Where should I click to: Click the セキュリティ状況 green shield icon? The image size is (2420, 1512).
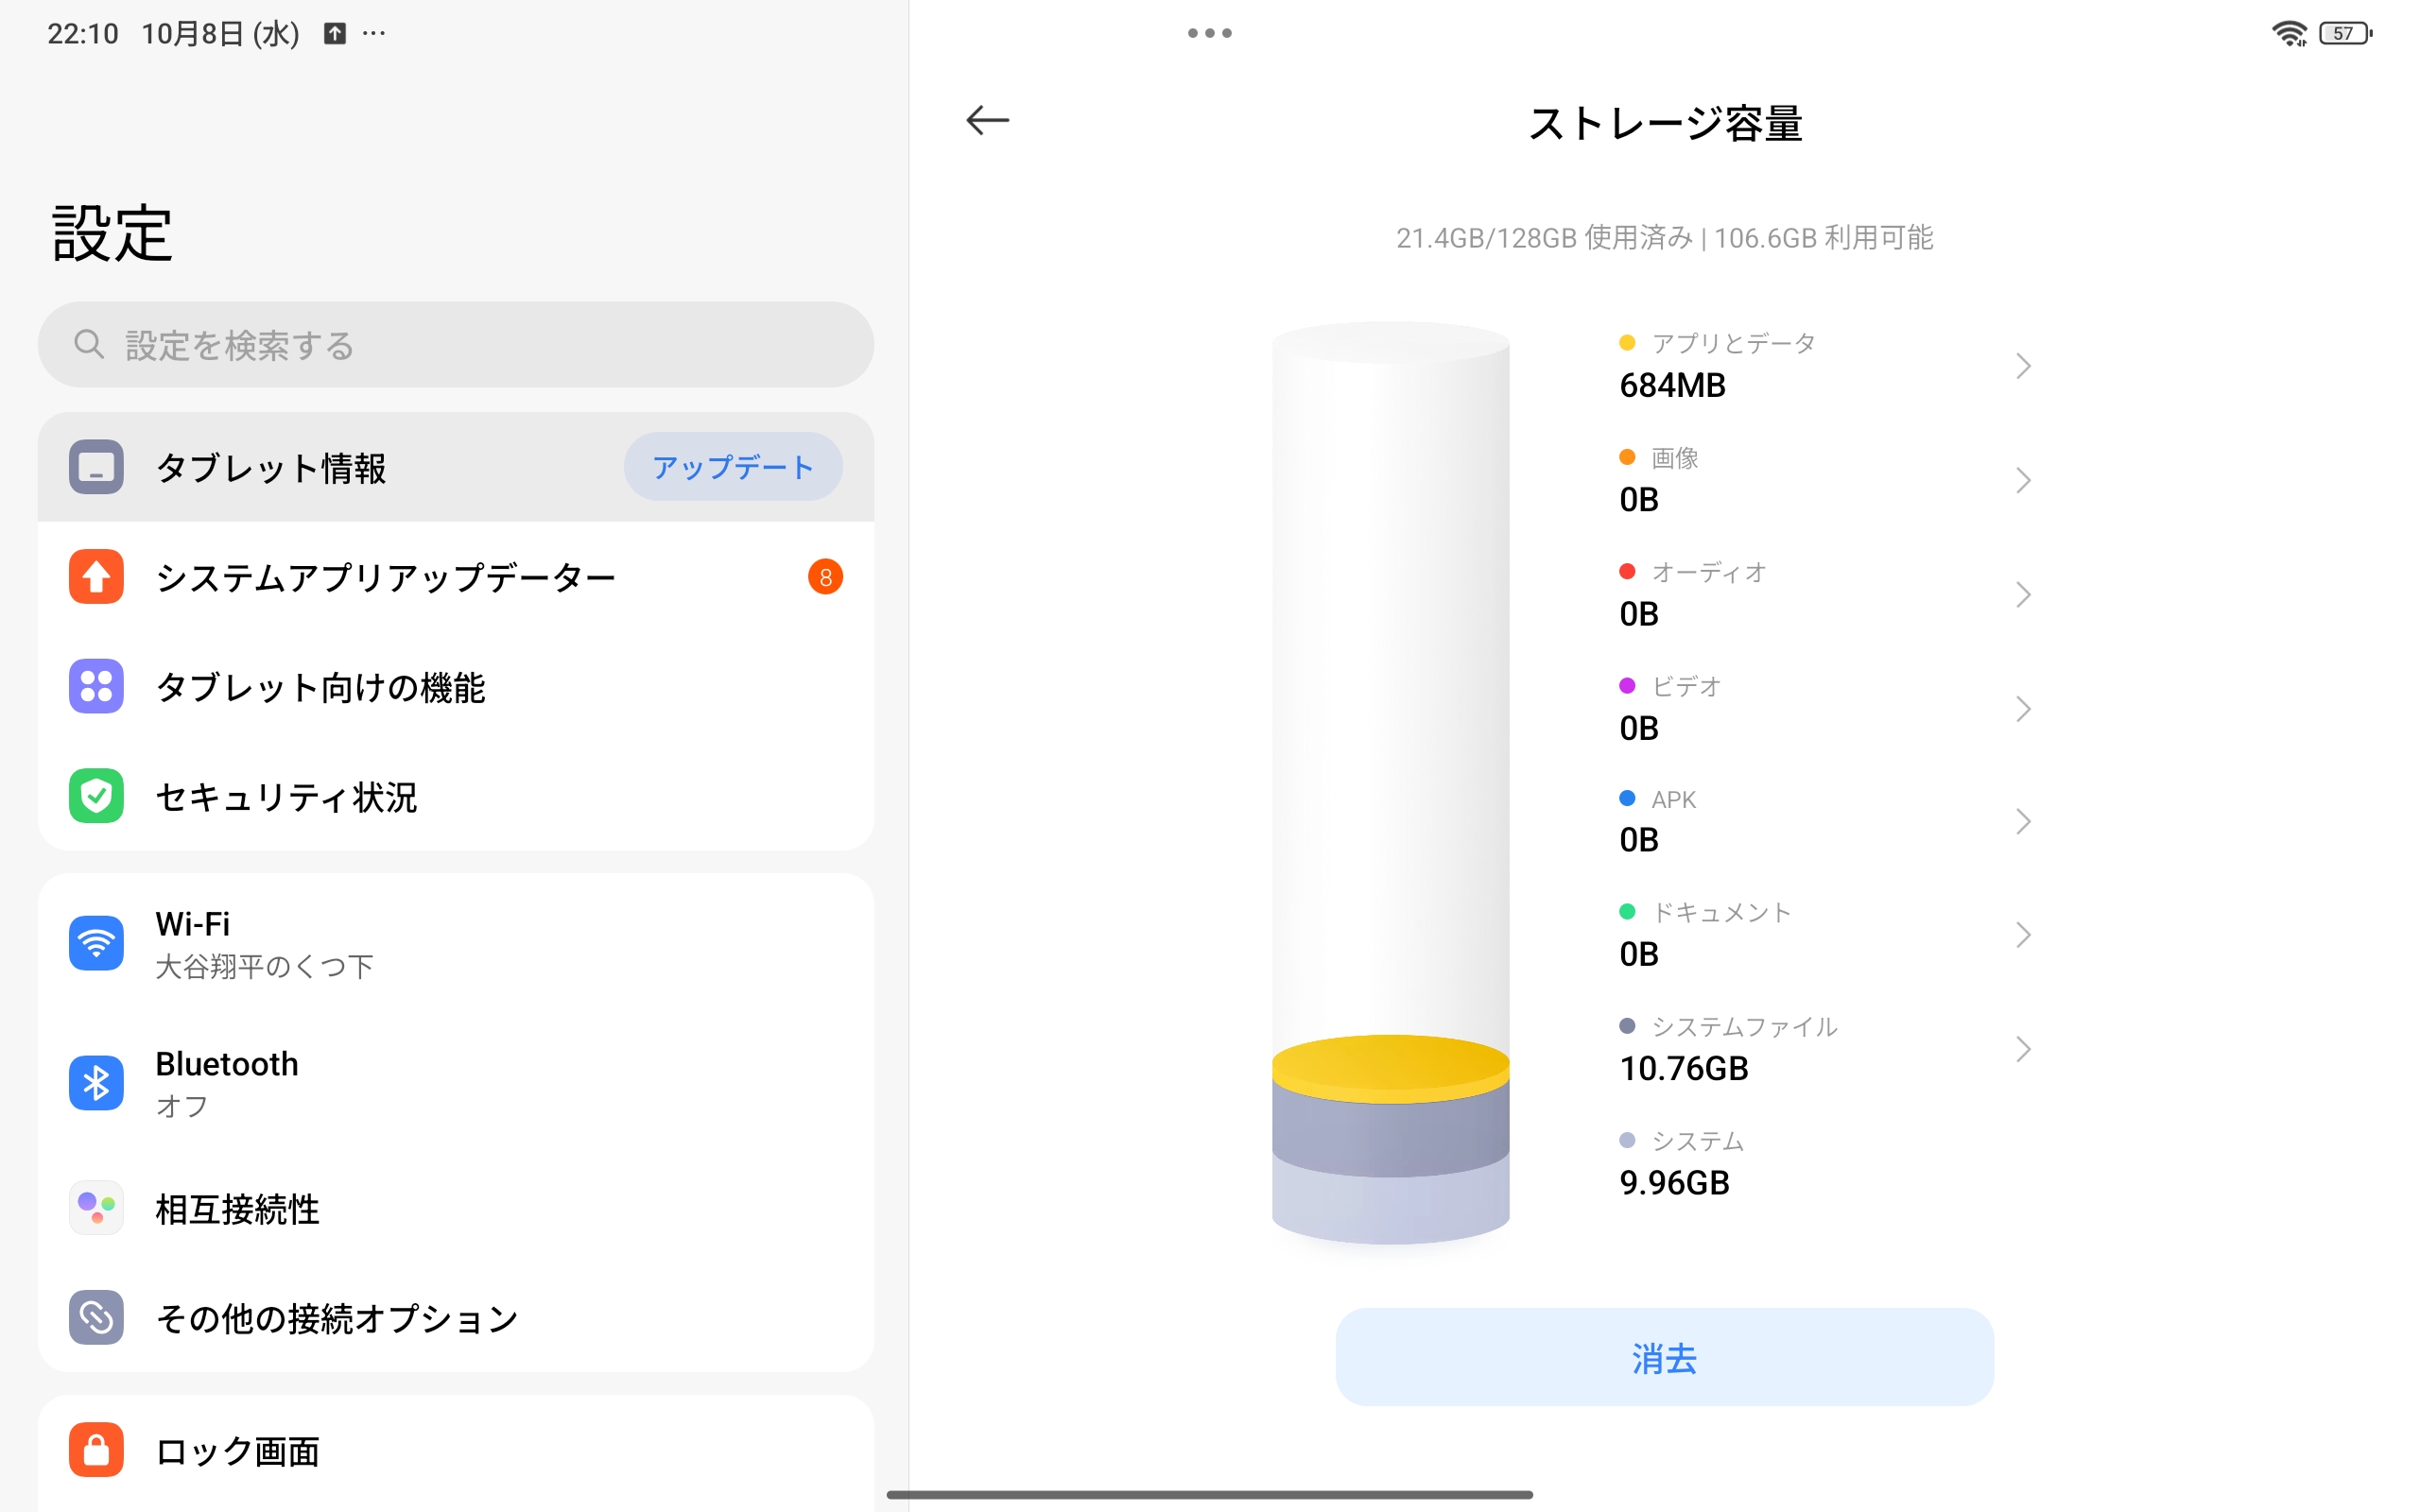96,796
